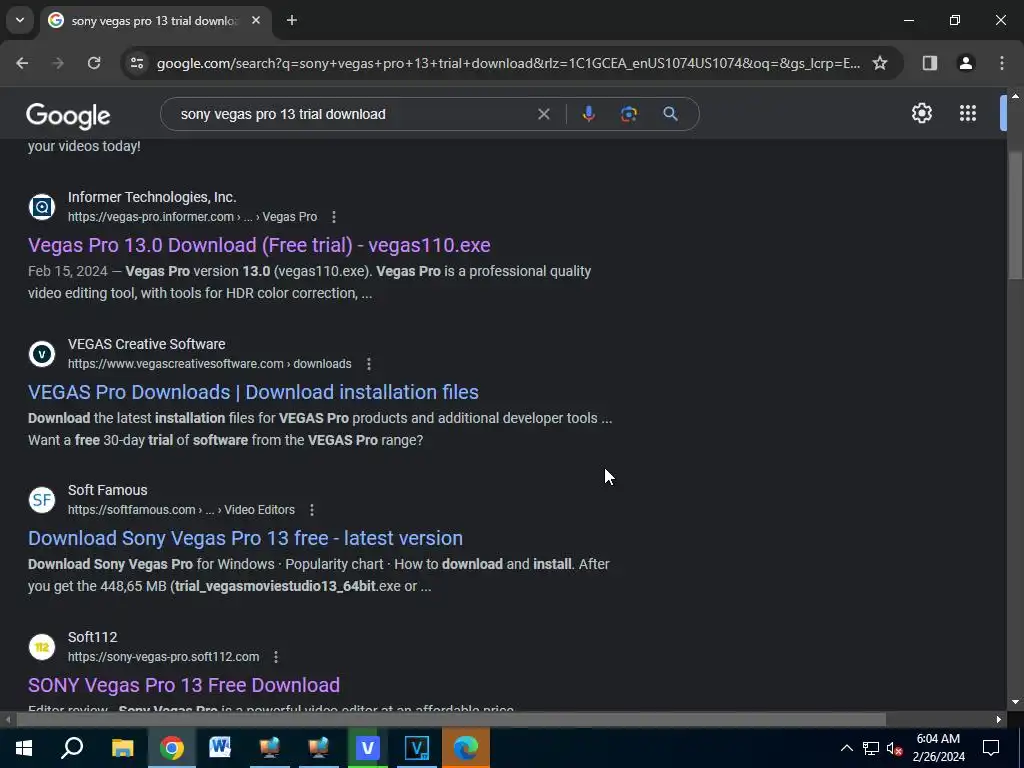The height and width of the screenshot is (768, 1024).
Task: Close the sony vegas pro tab
Action: (256, 20)
